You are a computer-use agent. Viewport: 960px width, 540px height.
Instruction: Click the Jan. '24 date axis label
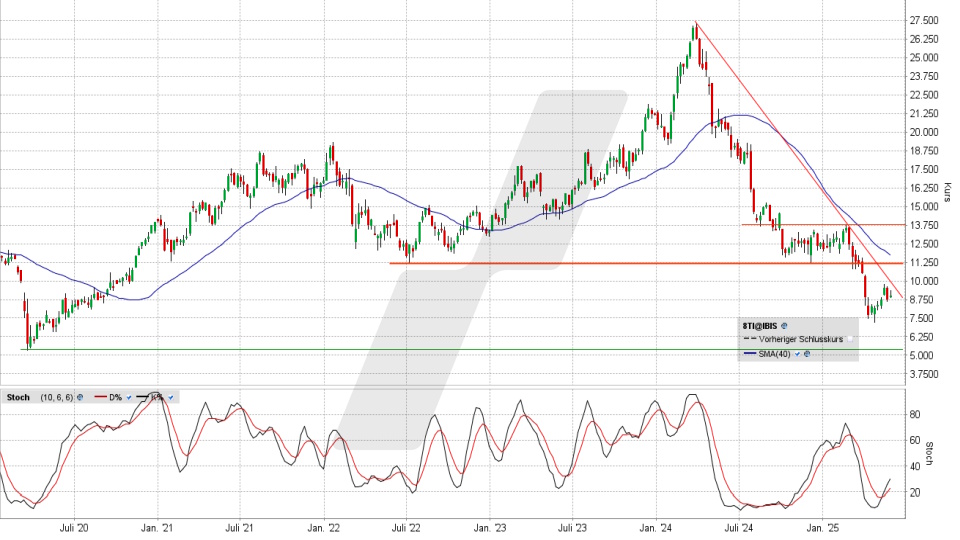tap(656, 528)
